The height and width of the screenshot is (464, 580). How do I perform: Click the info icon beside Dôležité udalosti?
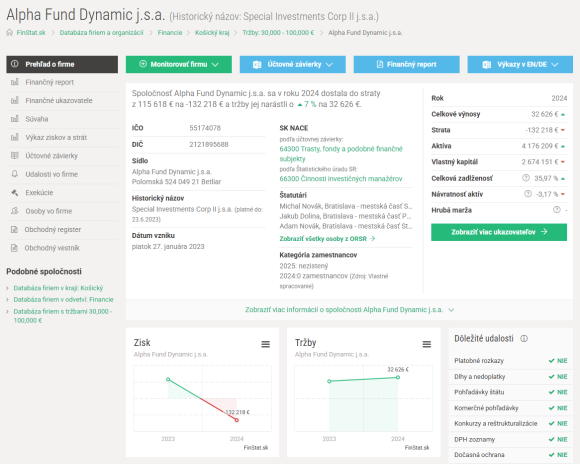[524, 339]
